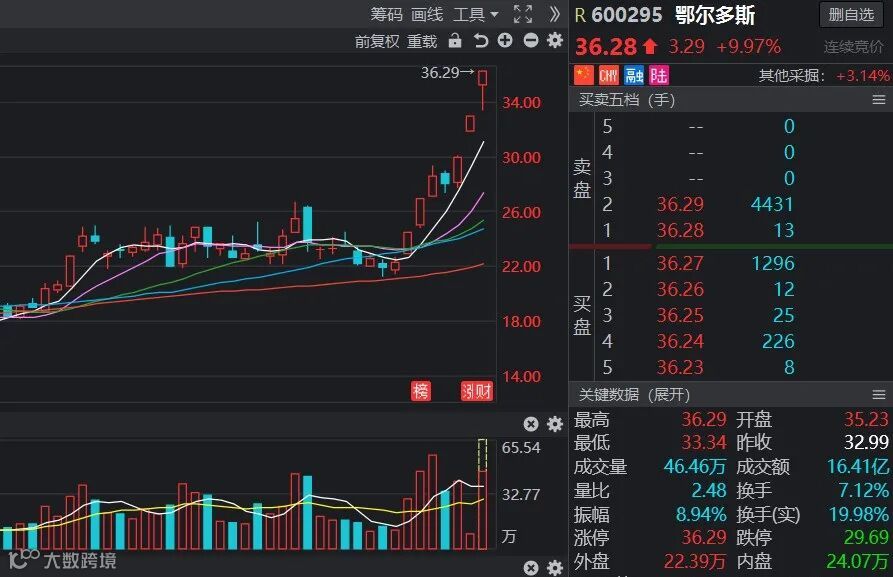Click buy level 5 price 36.23
Image resolution: width=893 pixels, height=577 pixels.
click(x=680, y=367)
